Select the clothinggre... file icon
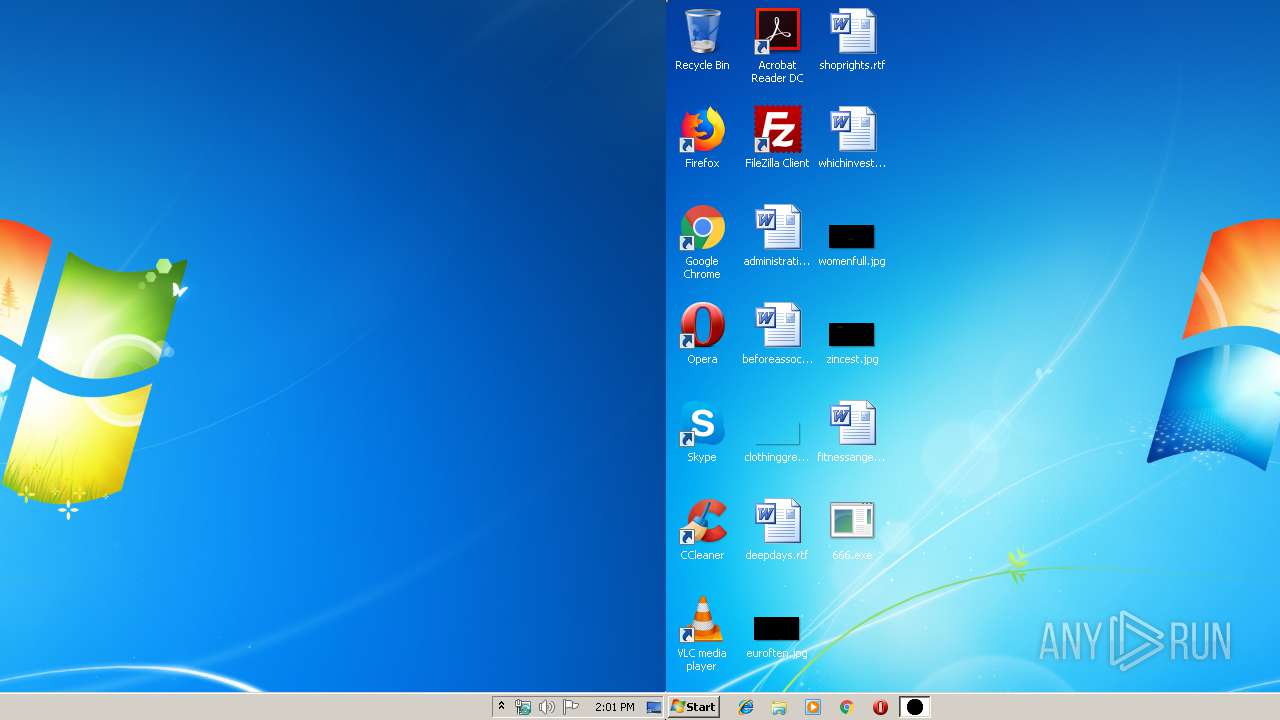The width and height of the screenshot is (1280, 720). point(777,442)
